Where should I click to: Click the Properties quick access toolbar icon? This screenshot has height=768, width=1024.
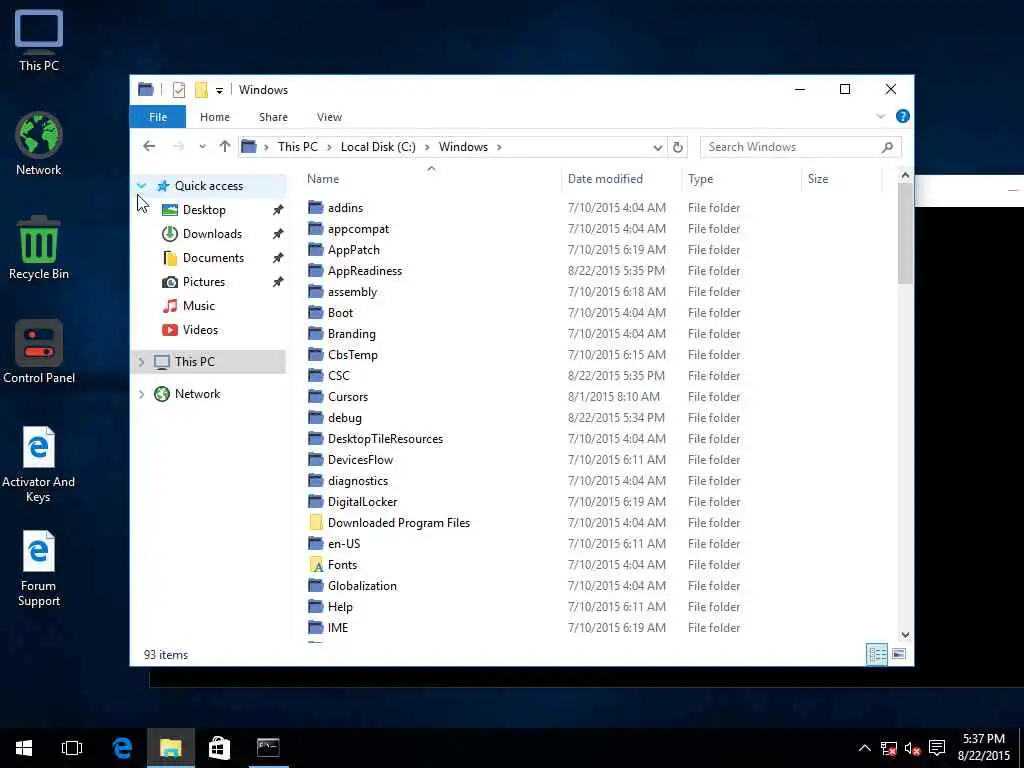[178, 90]
